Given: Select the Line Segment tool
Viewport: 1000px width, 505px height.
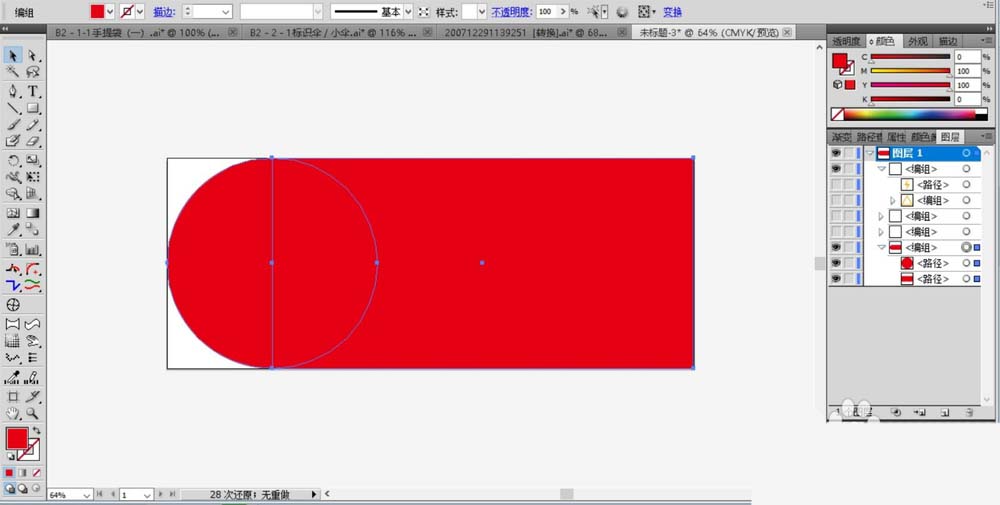Looking at the screenshot, I should coord(13,108).
